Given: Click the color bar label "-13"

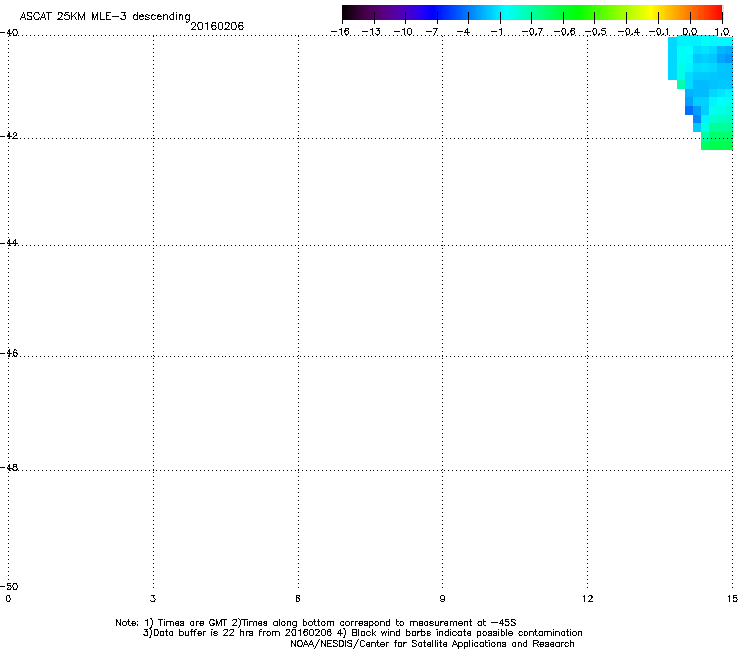Looking at the screenshot, I should click(371, 32).
